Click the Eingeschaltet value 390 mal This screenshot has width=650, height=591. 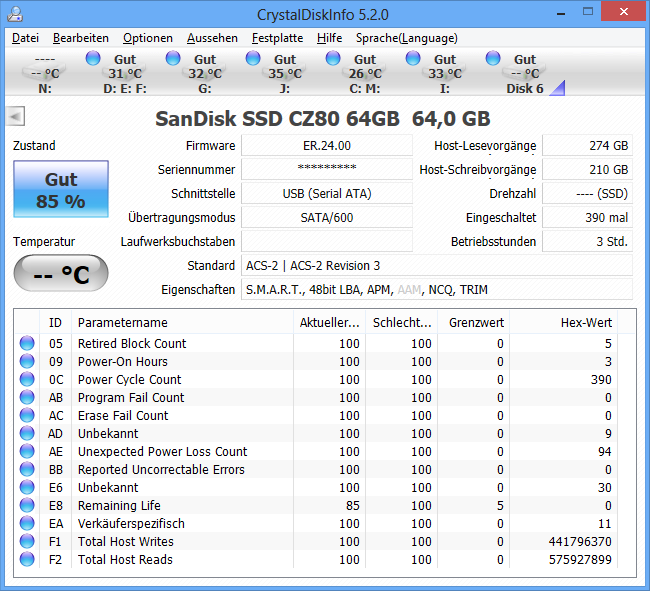587,218
